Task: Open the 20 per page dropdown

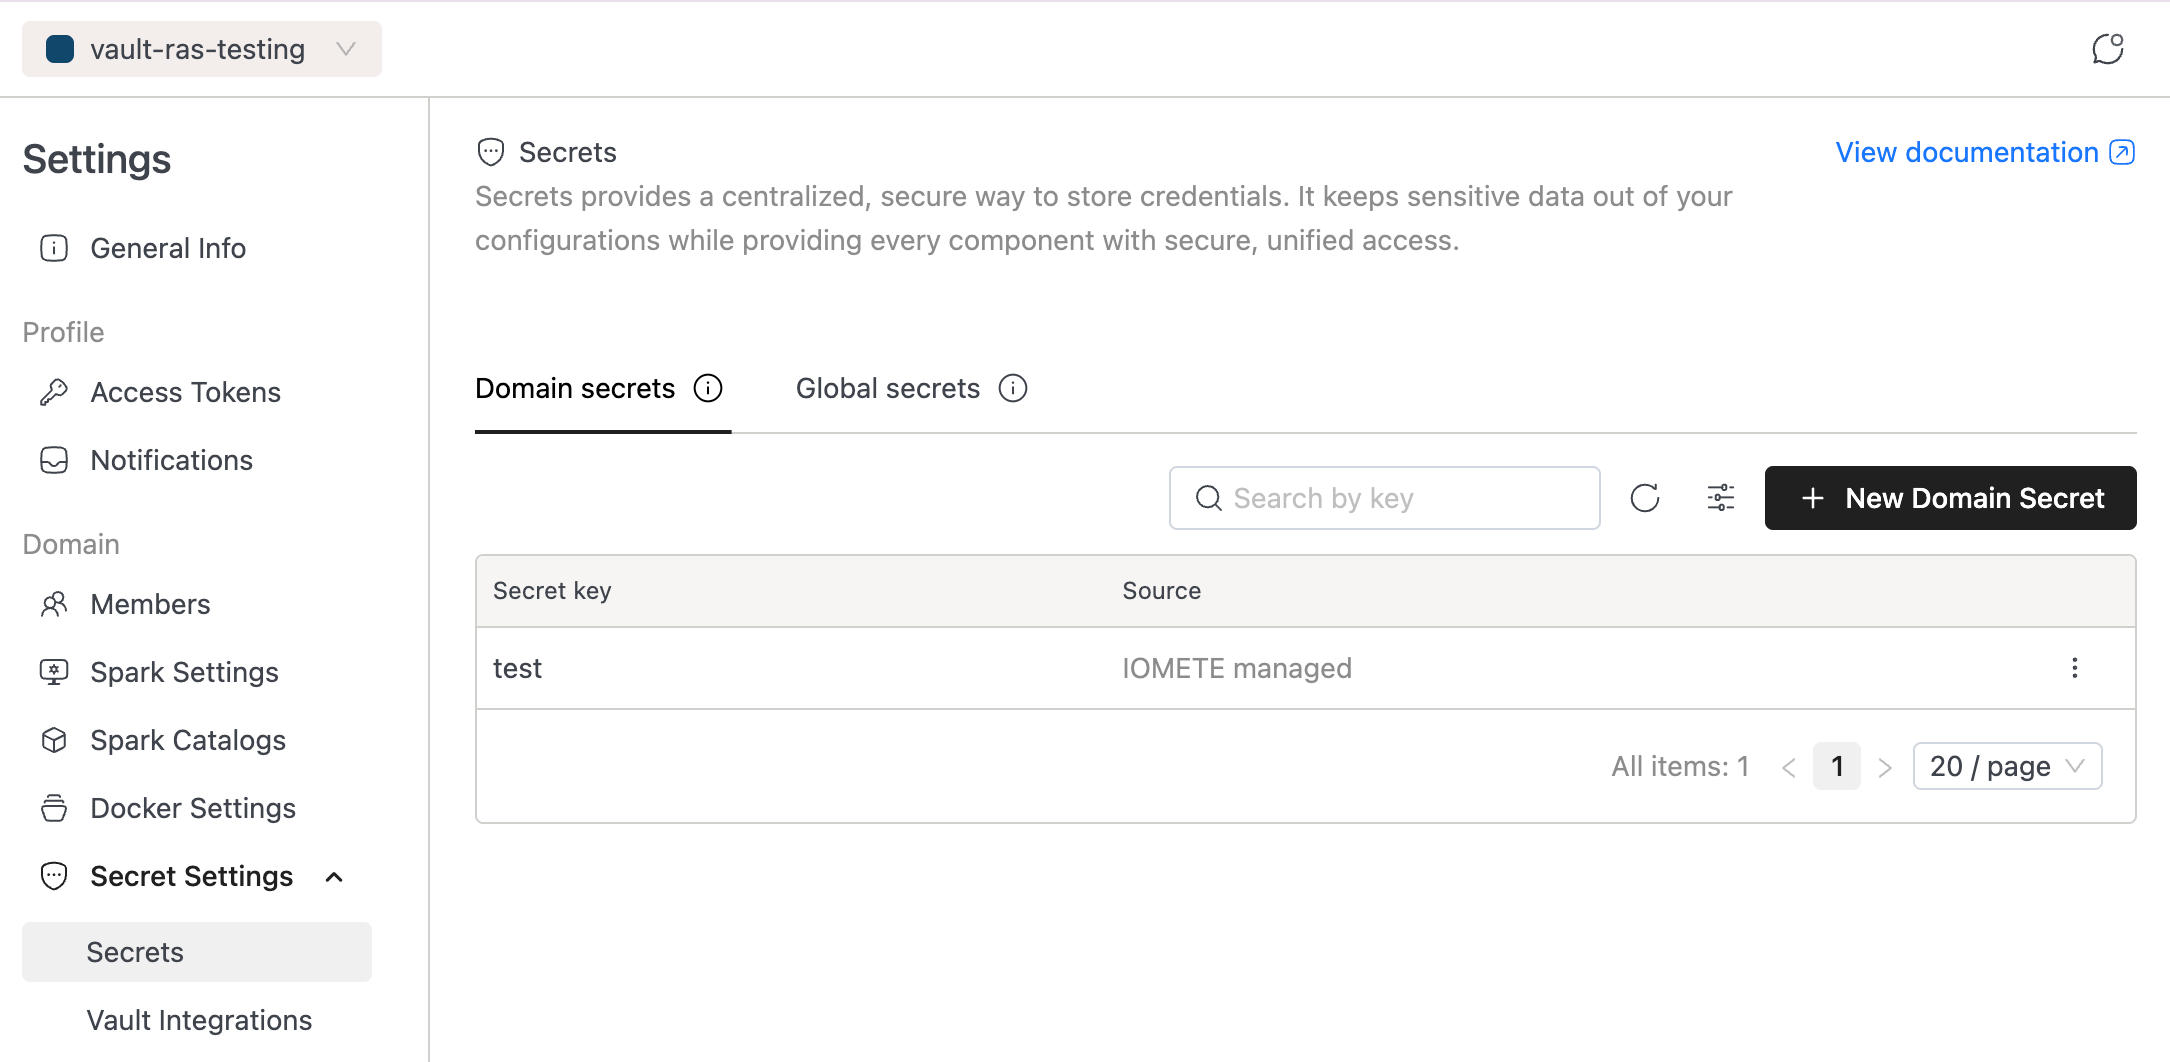Action: click(2006, 765)
